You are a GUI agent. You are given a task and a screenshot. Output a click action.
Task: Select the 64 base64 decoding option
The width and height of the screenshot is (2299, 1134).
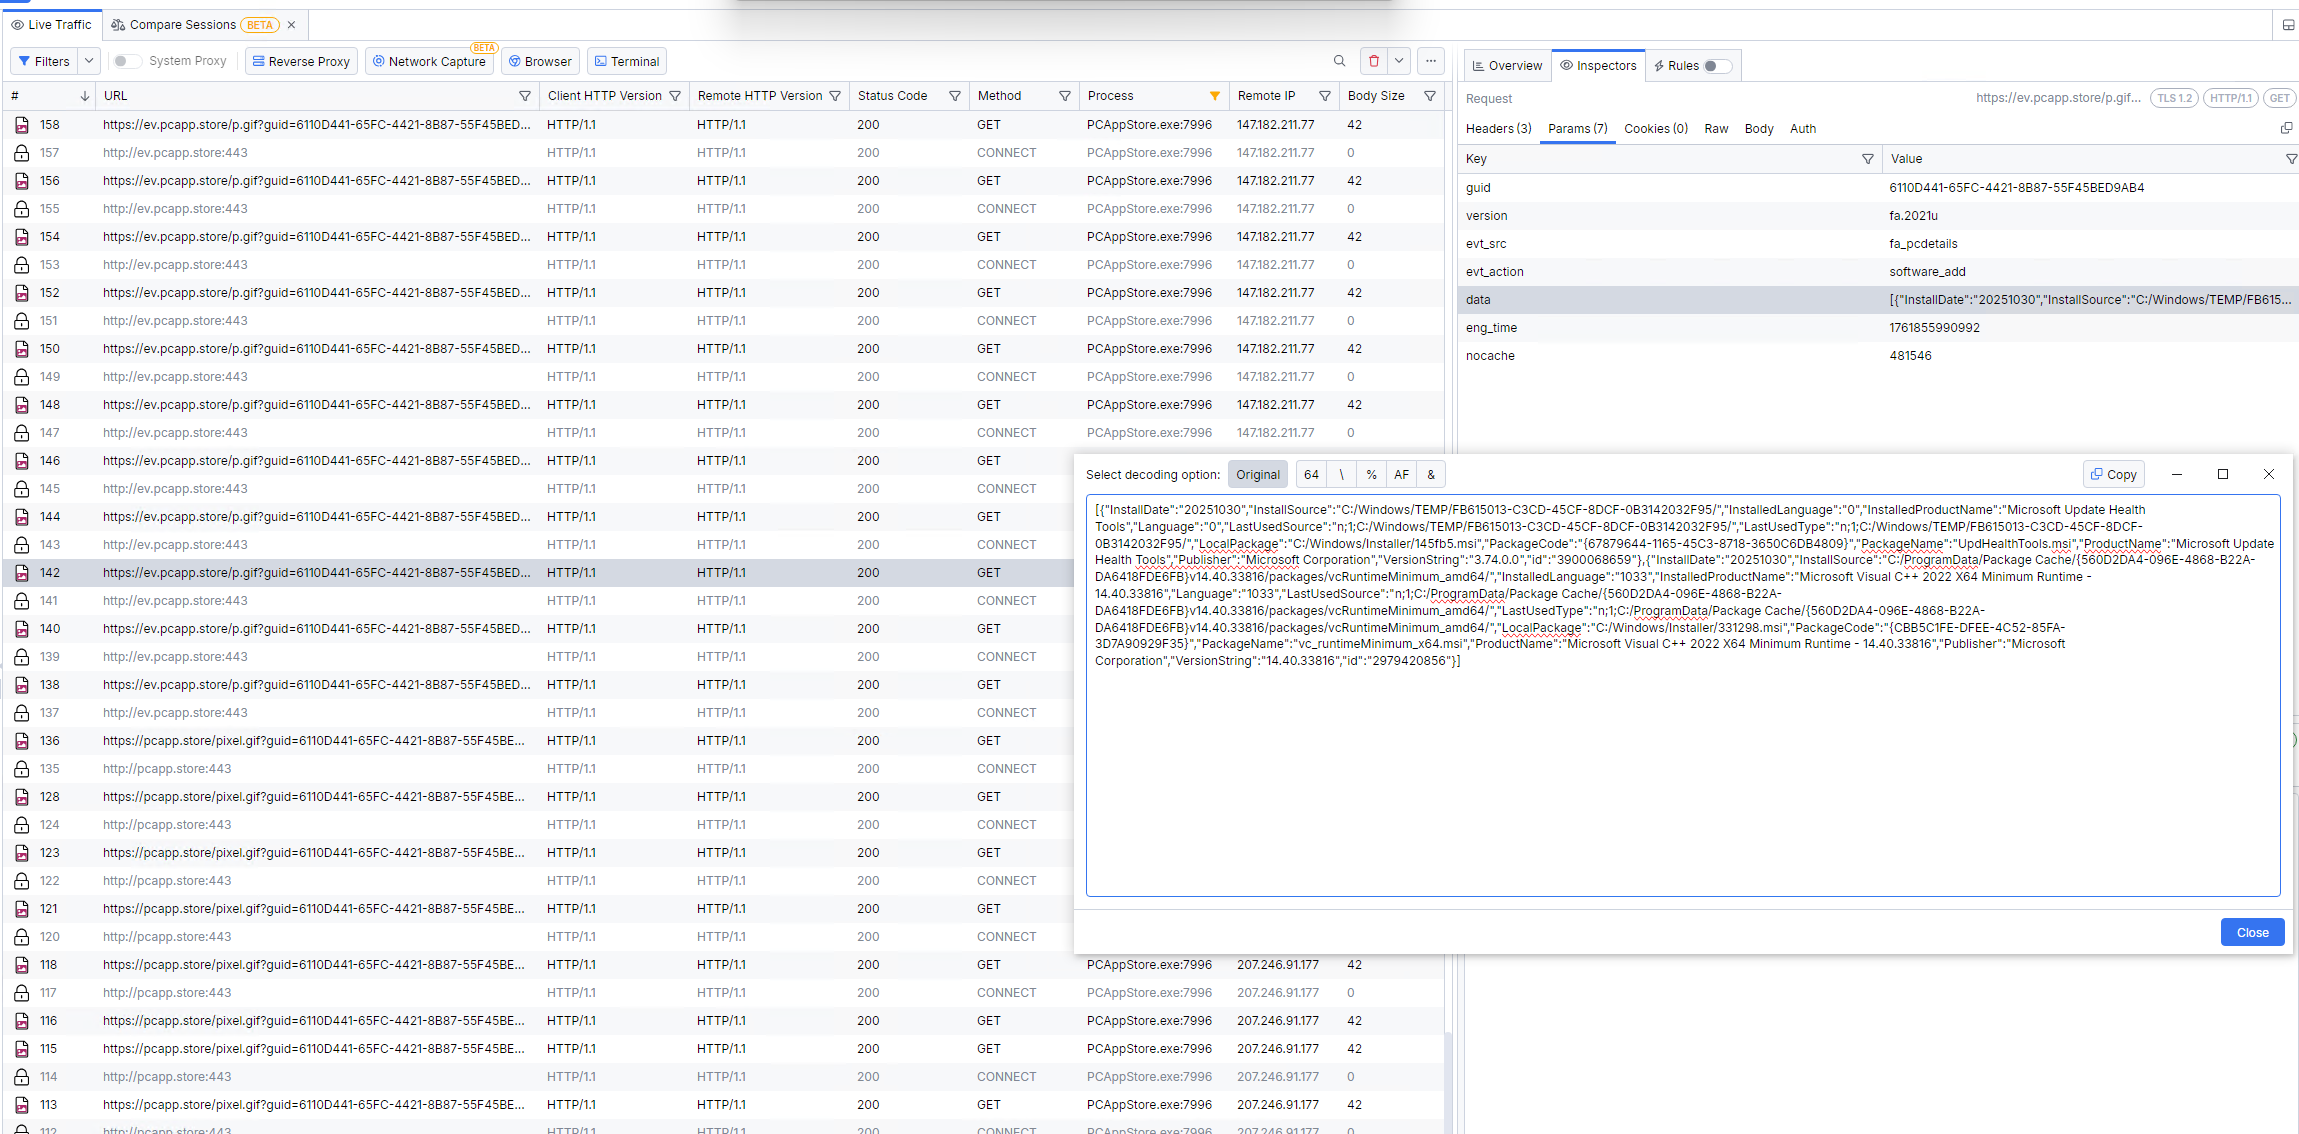coord(1311,475)
